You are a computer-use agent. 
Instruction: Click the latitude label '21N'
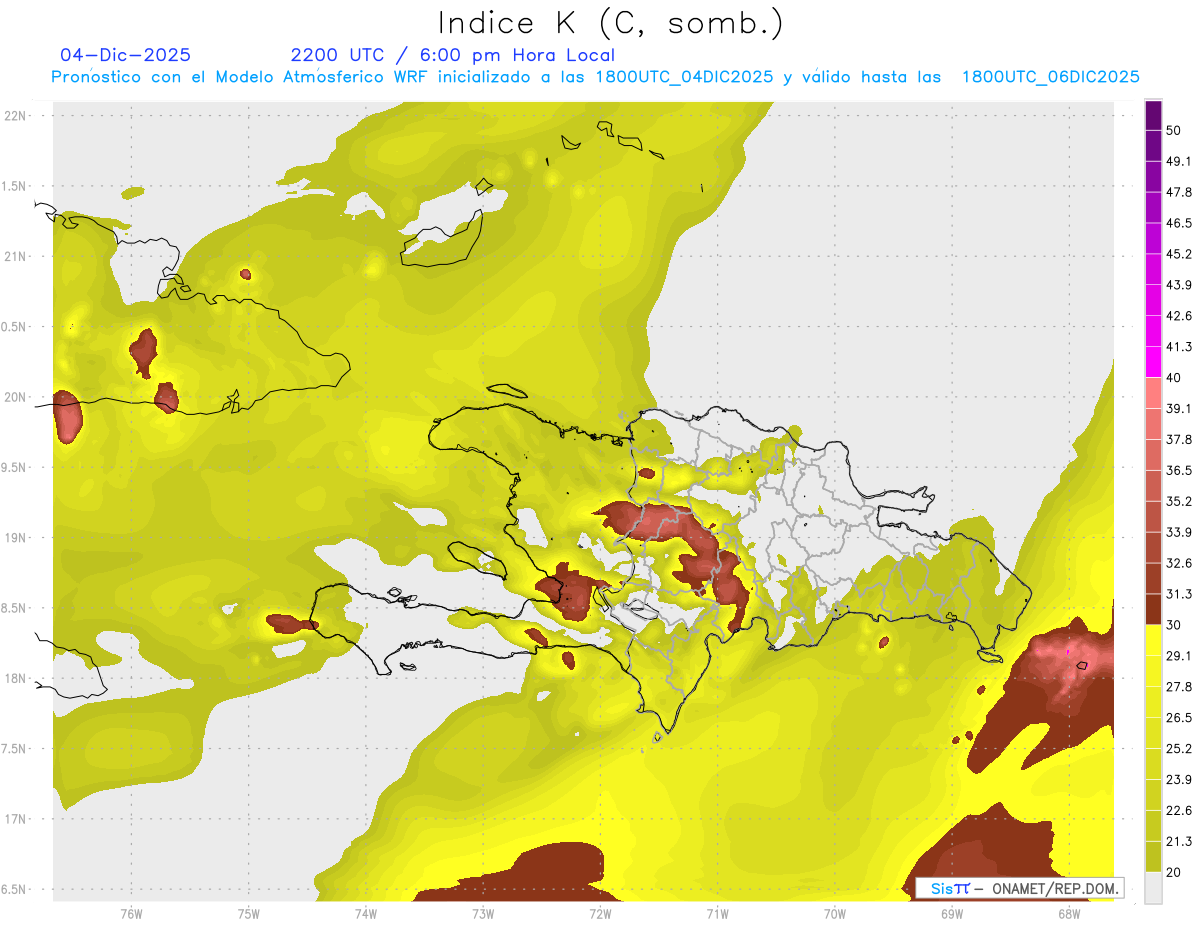point(16,257)
